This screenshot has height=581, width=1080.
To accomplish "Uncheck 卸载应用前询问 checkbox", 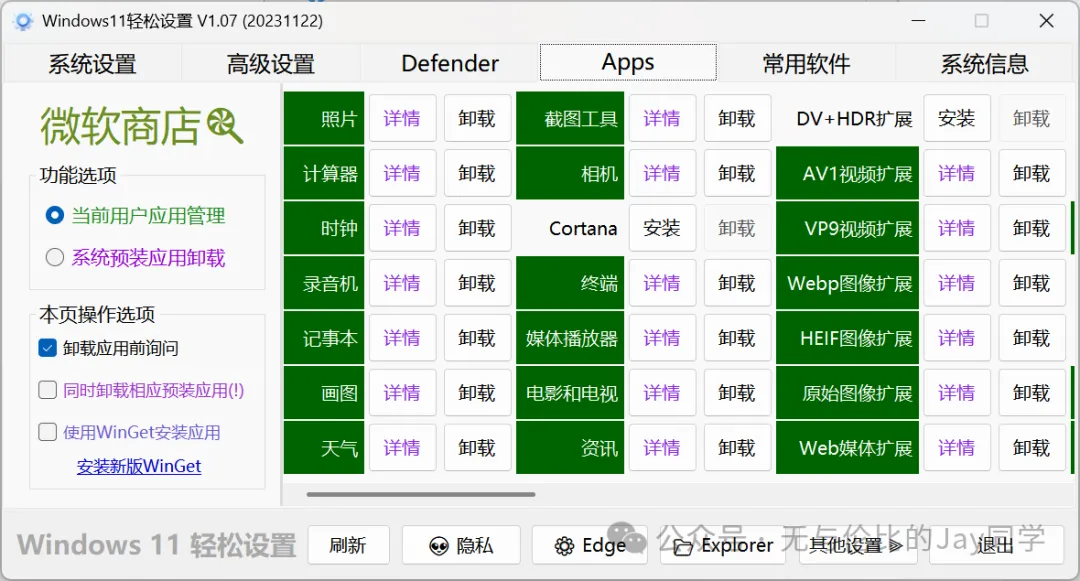I will (x=48, y=348).
